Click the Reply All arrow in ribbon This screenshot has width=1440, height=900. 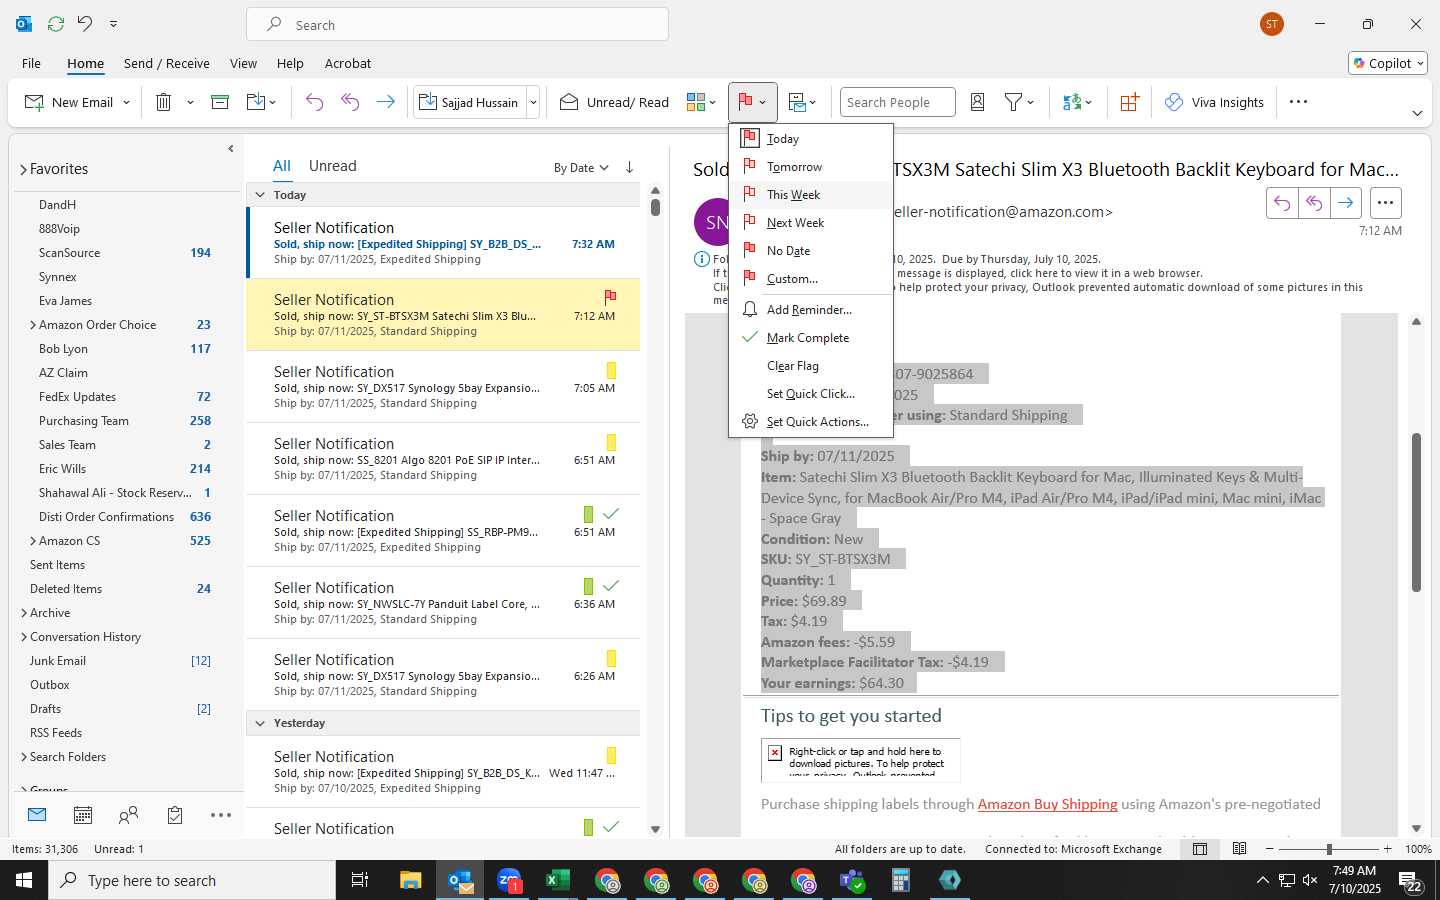[350, 102]
